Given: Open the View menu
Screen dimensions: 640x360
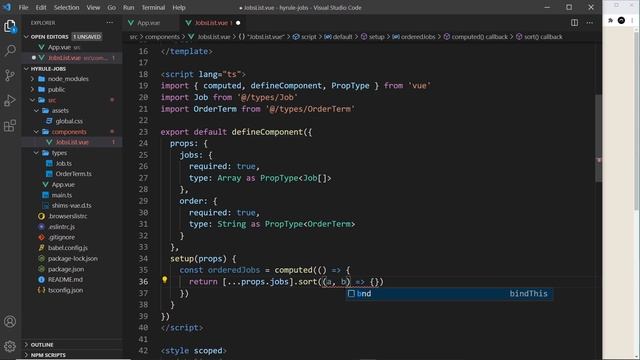Looking at the screenshot, I should (93, 7).
